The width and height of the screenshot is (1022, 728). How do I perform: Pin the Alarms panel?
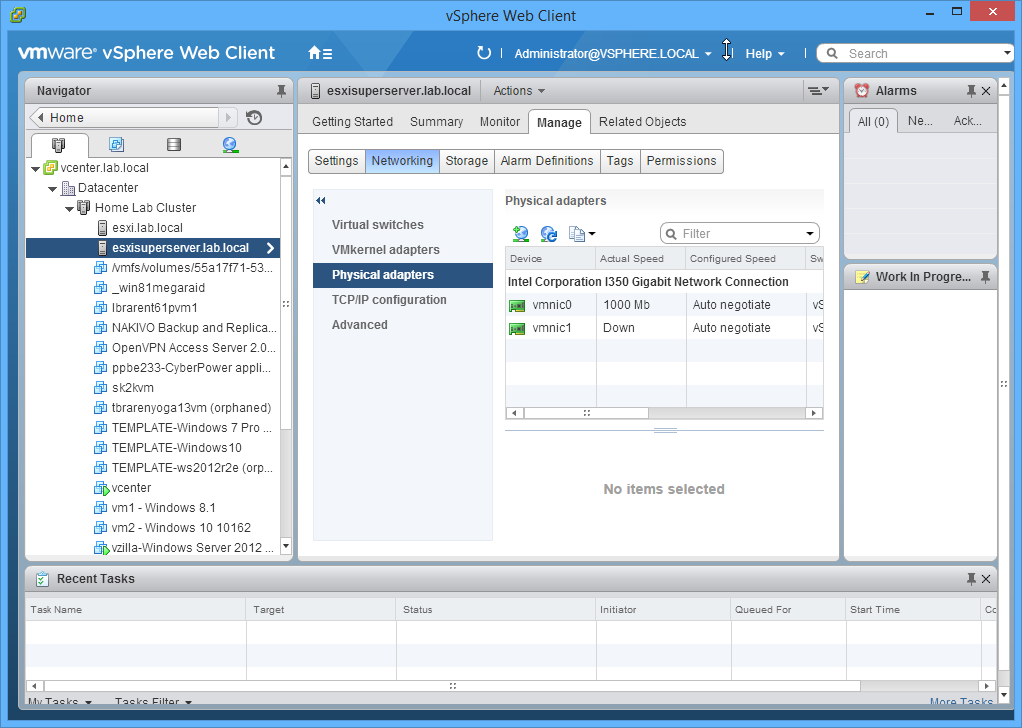click(971, 91)
